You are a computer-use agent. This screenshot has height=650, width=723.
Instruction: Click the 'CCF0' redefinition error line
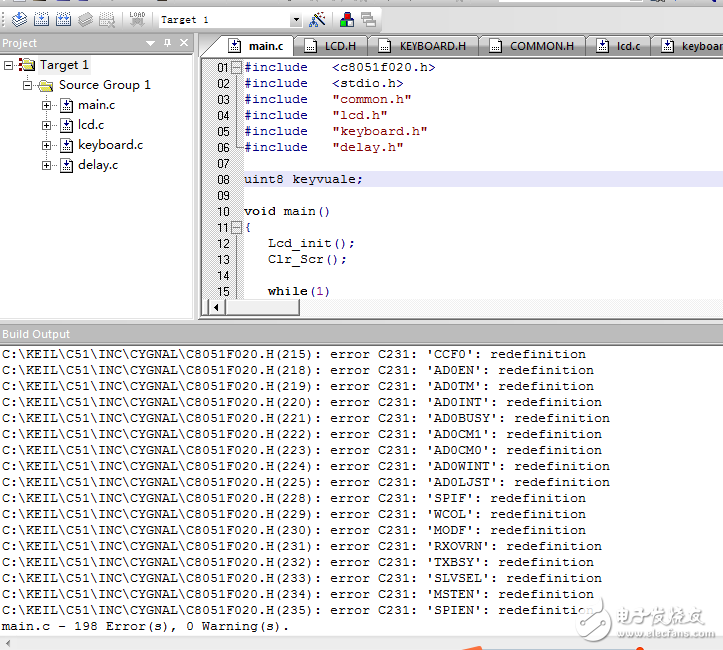click(x=294, y=354)
